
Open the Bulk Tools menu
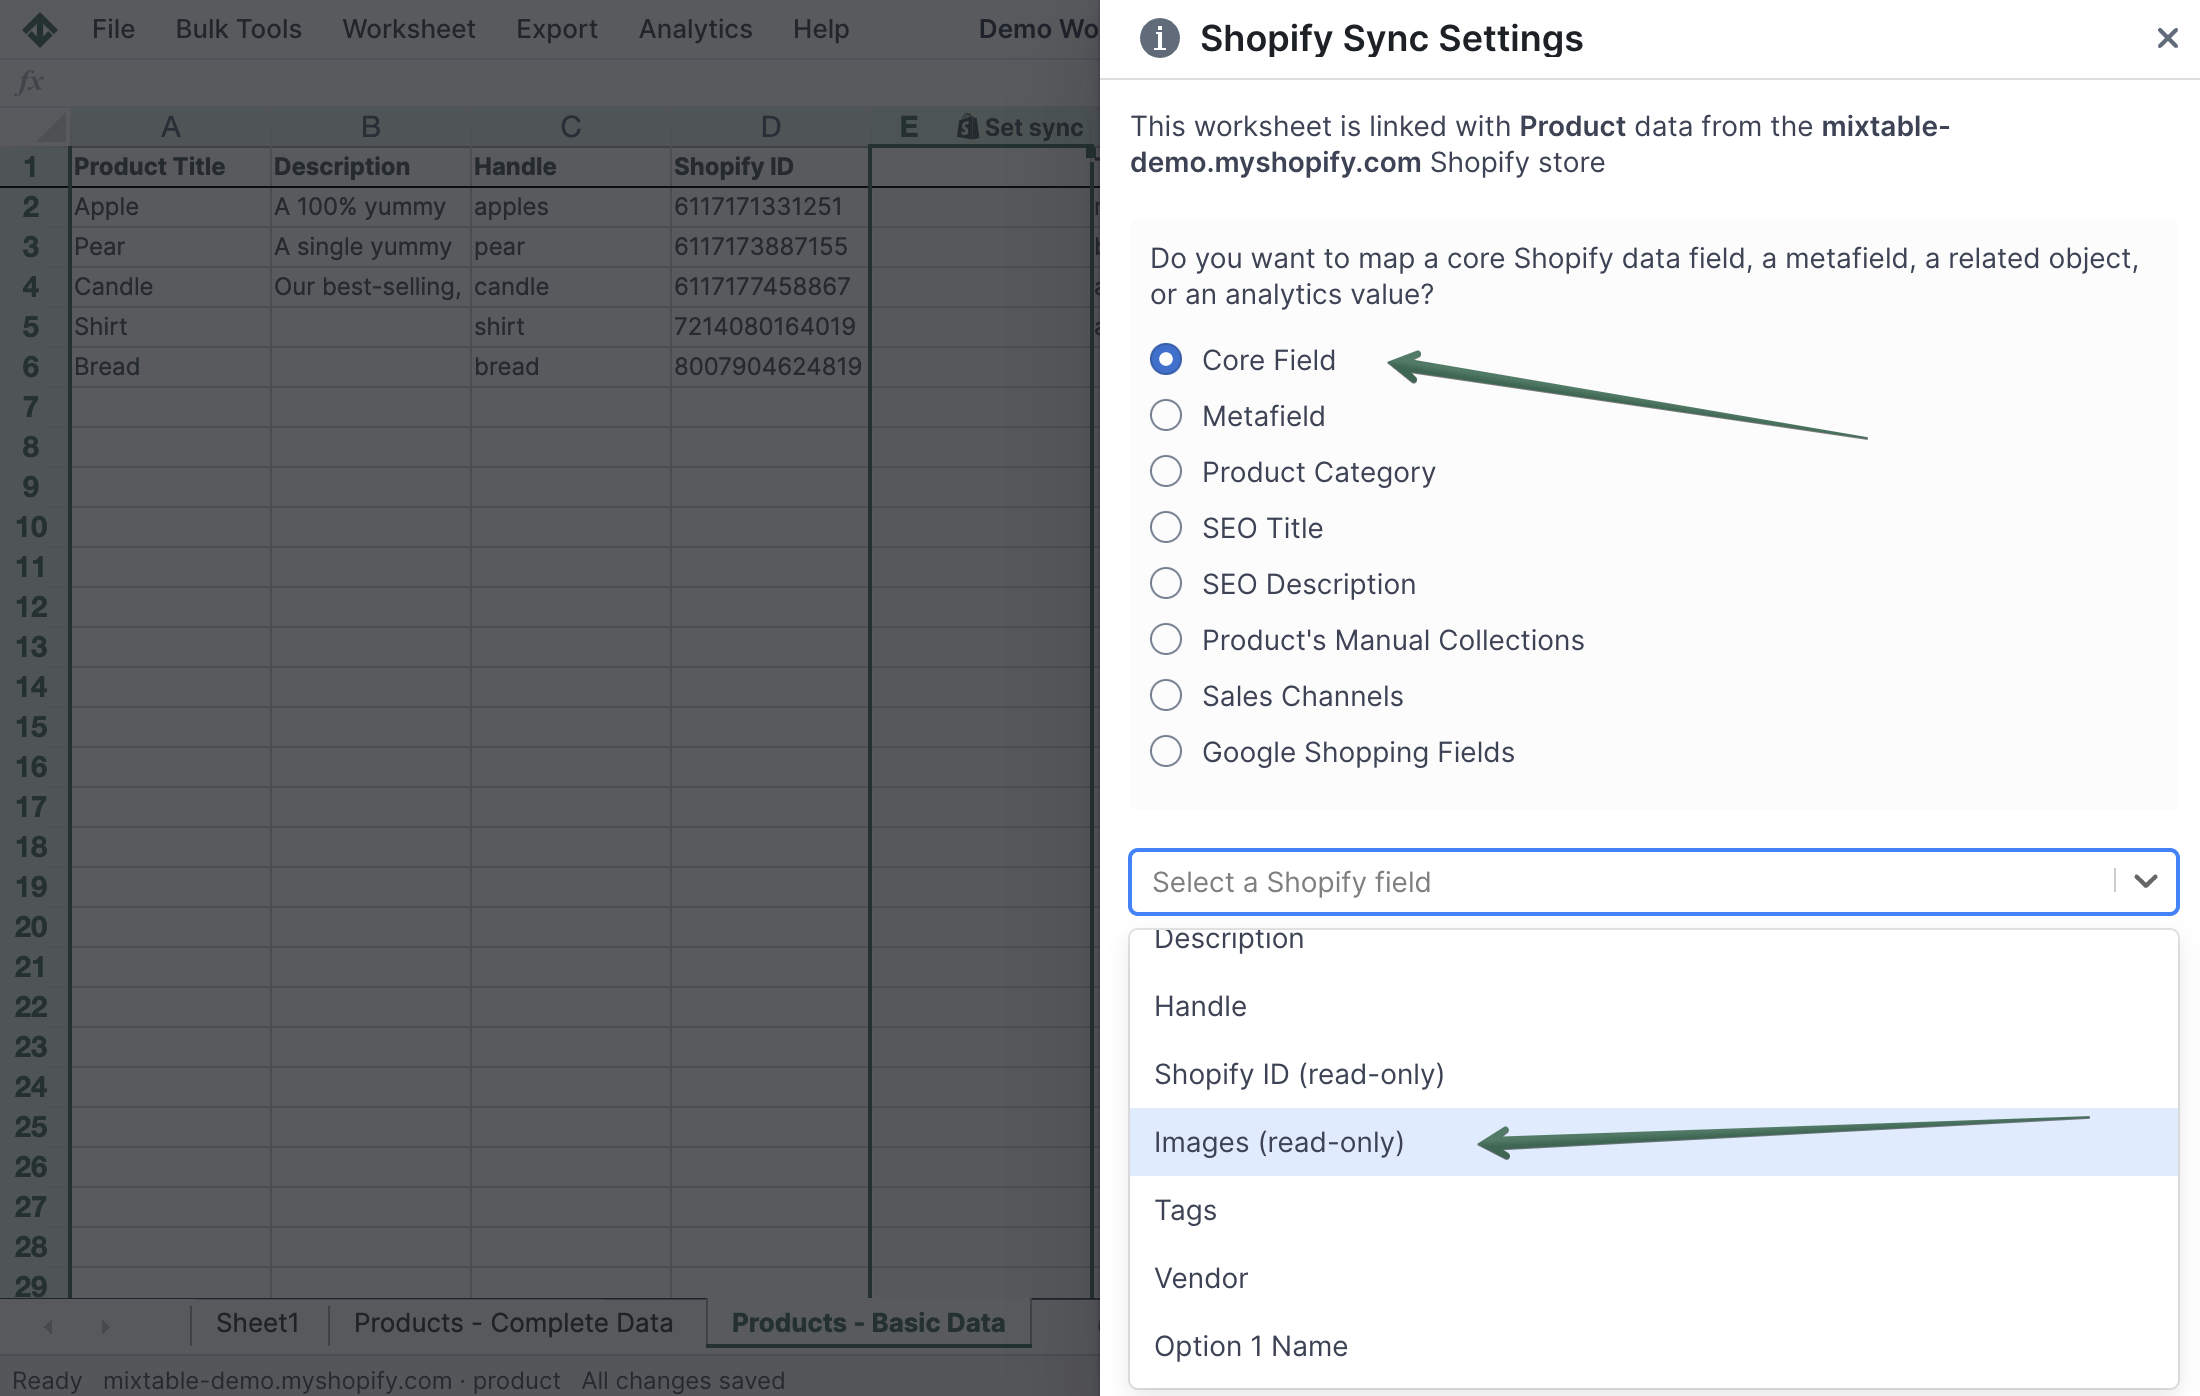pyautogui.click(x=238, y=29)
